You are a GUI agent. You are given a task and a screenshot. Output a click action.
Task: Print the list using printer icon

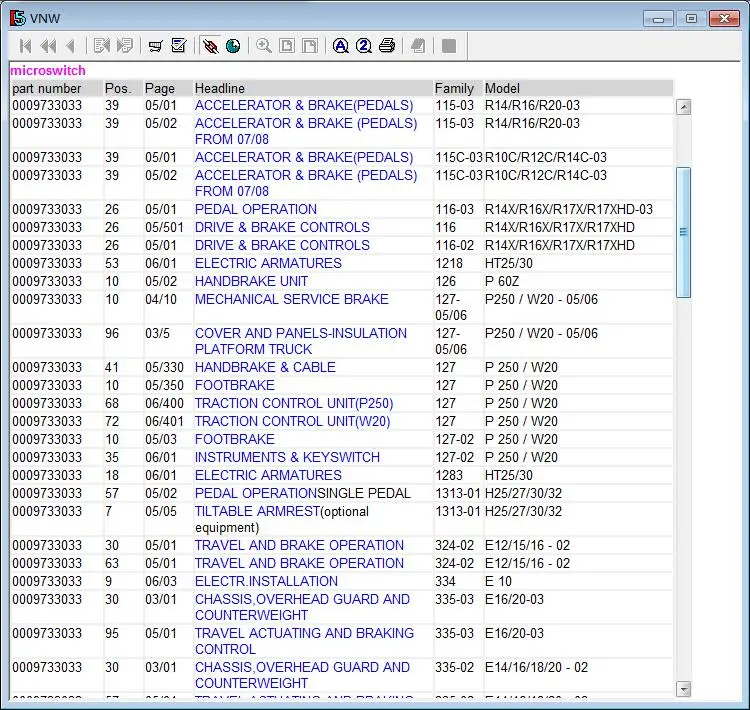387,46
